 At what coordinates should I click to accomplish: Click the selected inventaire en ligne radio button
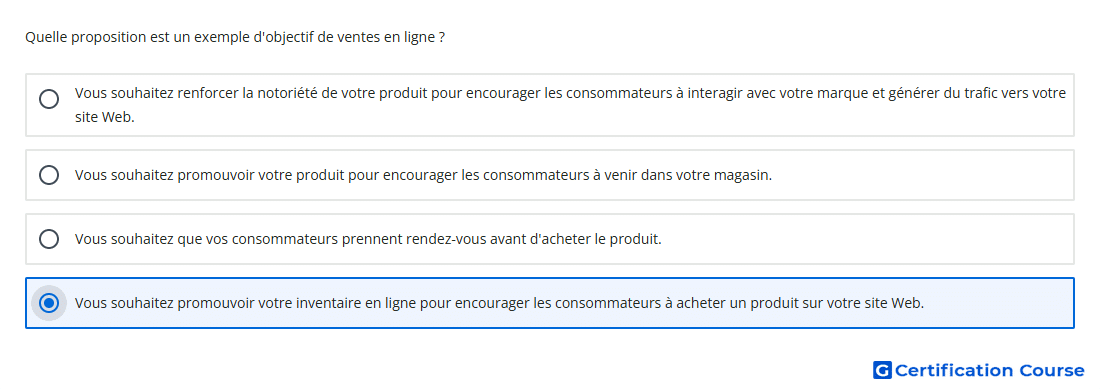point(49,303)
